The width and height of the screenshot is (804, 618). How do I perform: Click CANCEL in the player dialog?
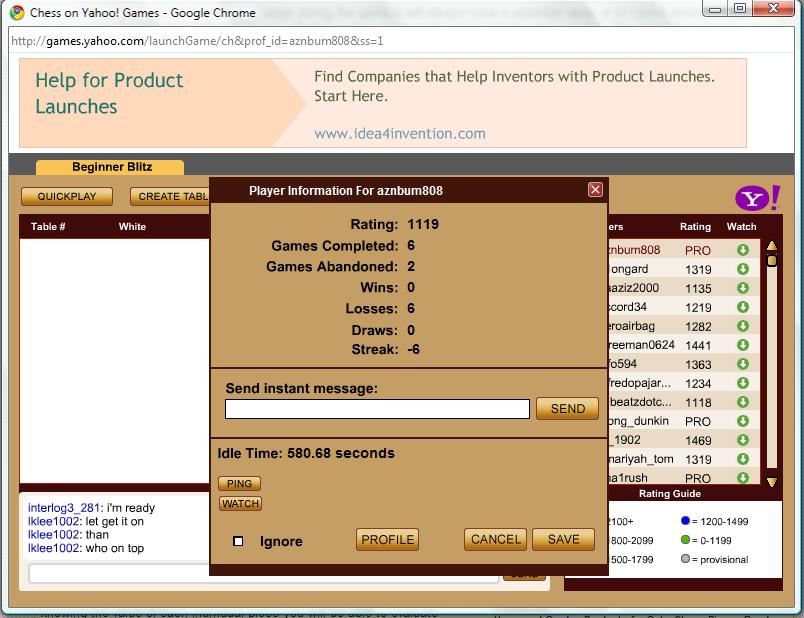pos(495,540)
